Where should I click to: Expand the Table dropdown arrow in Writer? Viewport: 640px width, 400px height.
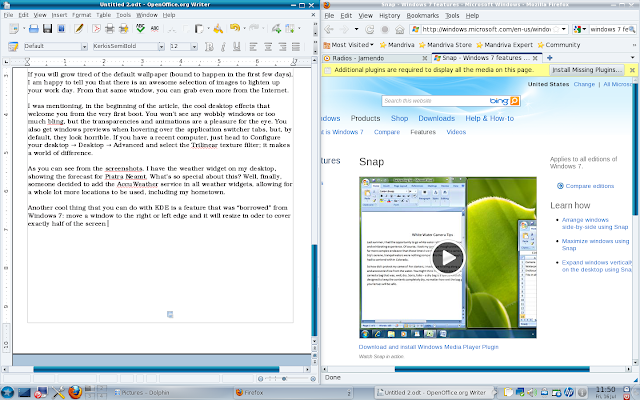click(300, 29)
